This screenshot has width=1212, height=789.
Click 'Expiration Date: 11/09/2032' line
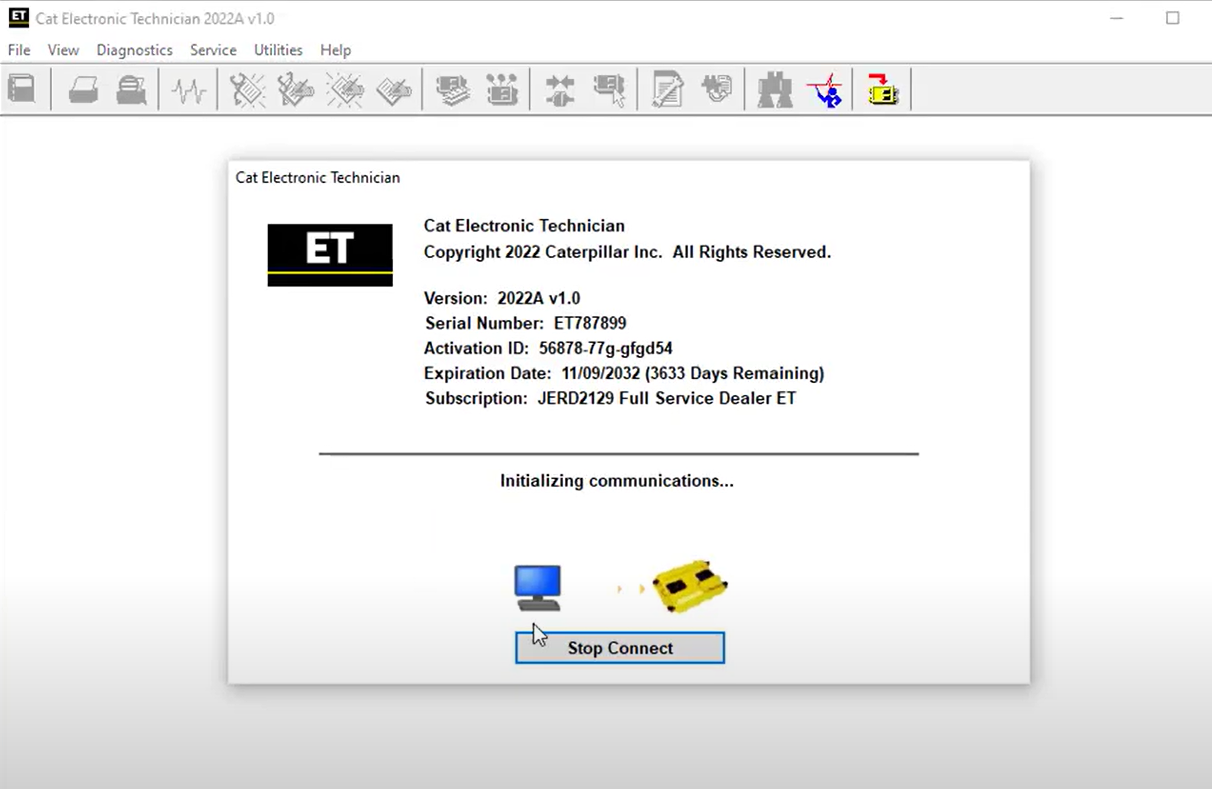tap(624, 373)
